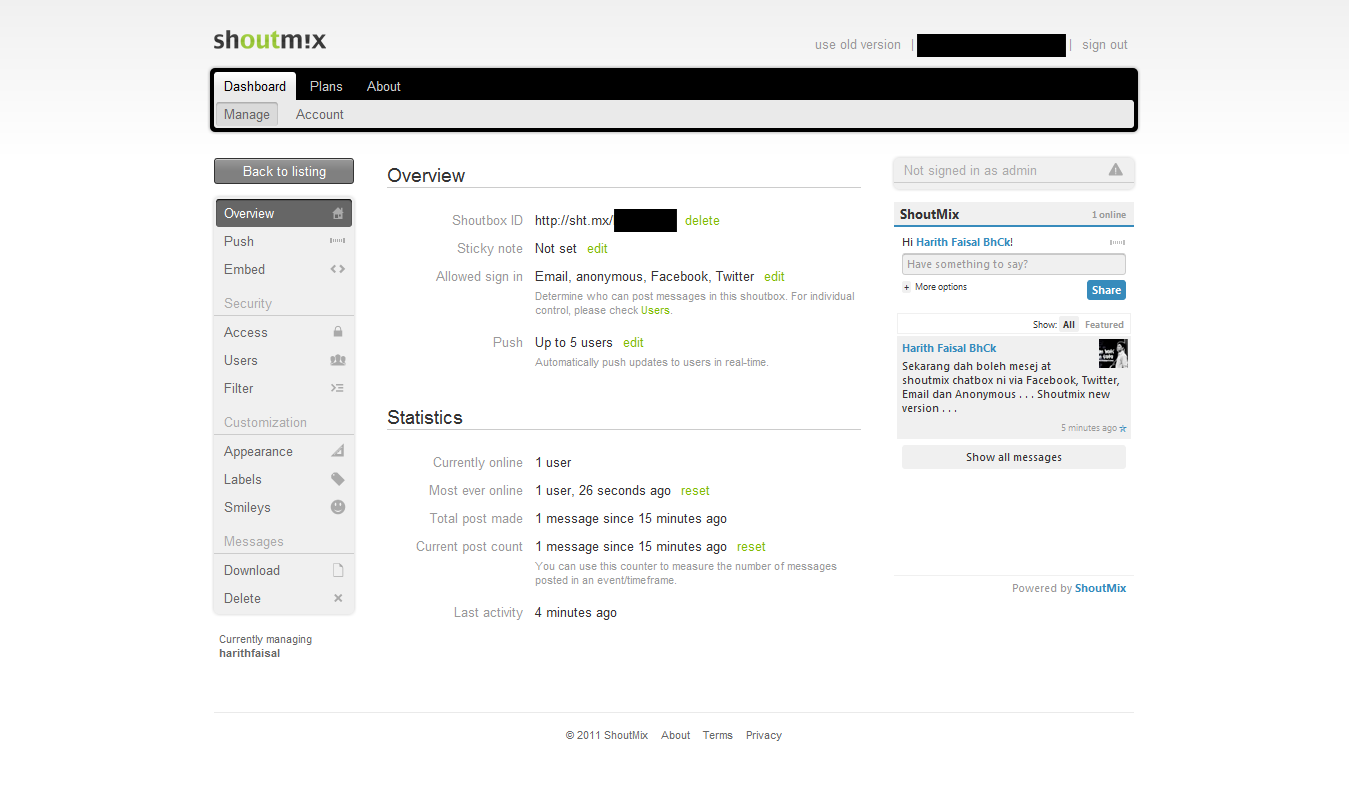The image size is (1349, 787).
Task: Open the Smileys customization page
Action: tap(284, 507)
